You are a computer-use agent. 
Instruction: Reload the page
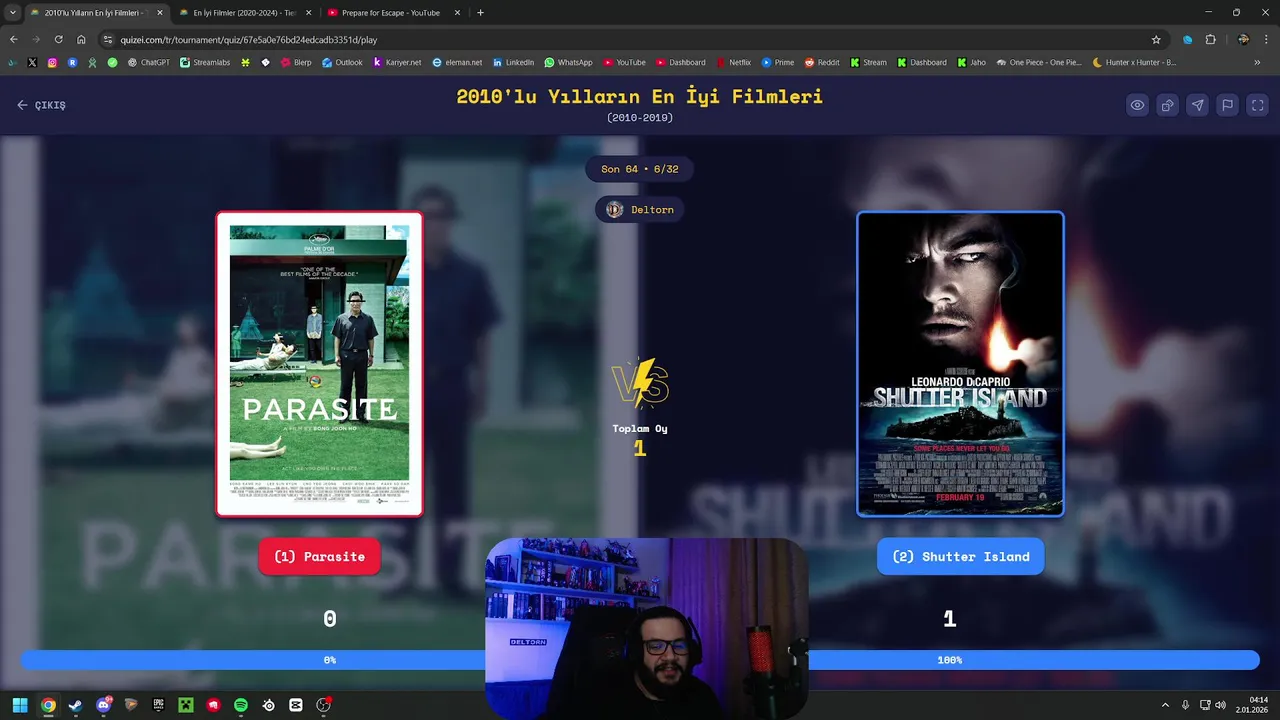pyautogui.click(x=58, y=40)
